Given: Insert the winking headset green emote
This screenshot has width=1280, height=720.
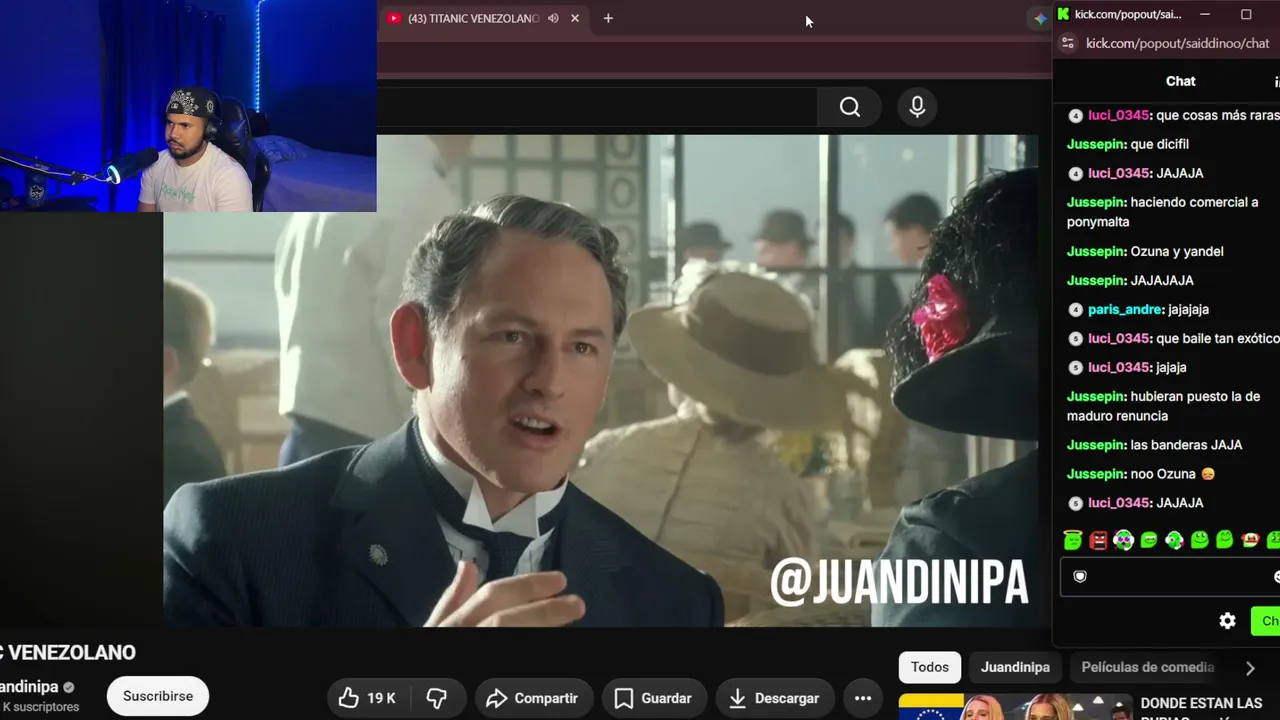Looking at the screenshot, I should click(x=1174, y=541).
